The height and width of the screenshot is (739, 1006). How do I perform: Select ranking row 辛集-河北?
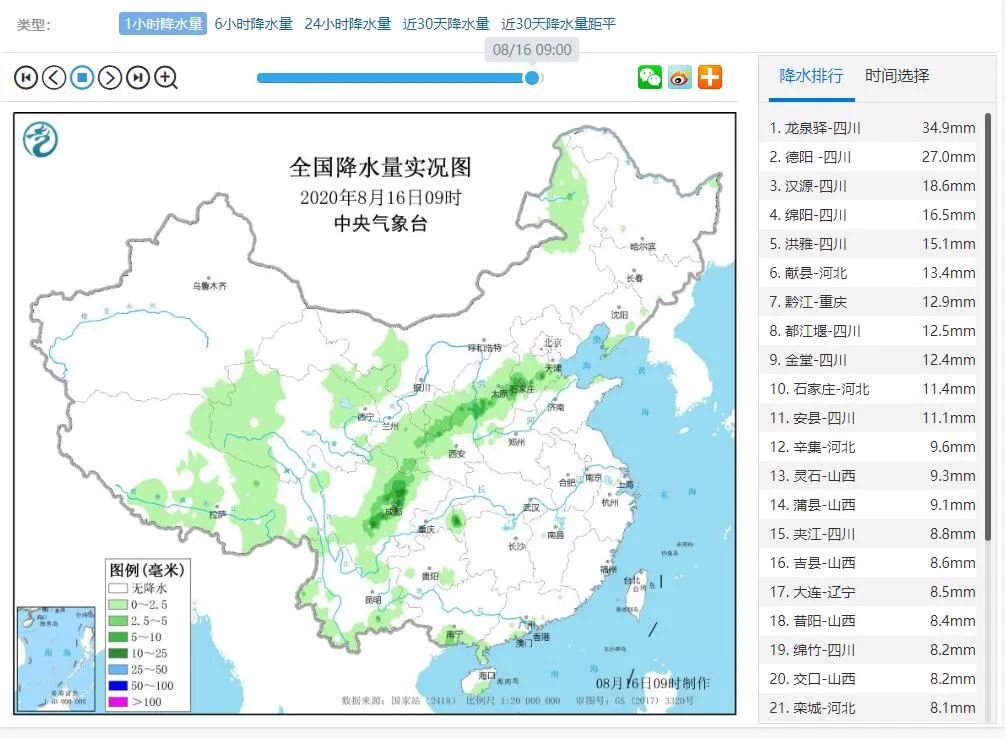coord(872,447)
